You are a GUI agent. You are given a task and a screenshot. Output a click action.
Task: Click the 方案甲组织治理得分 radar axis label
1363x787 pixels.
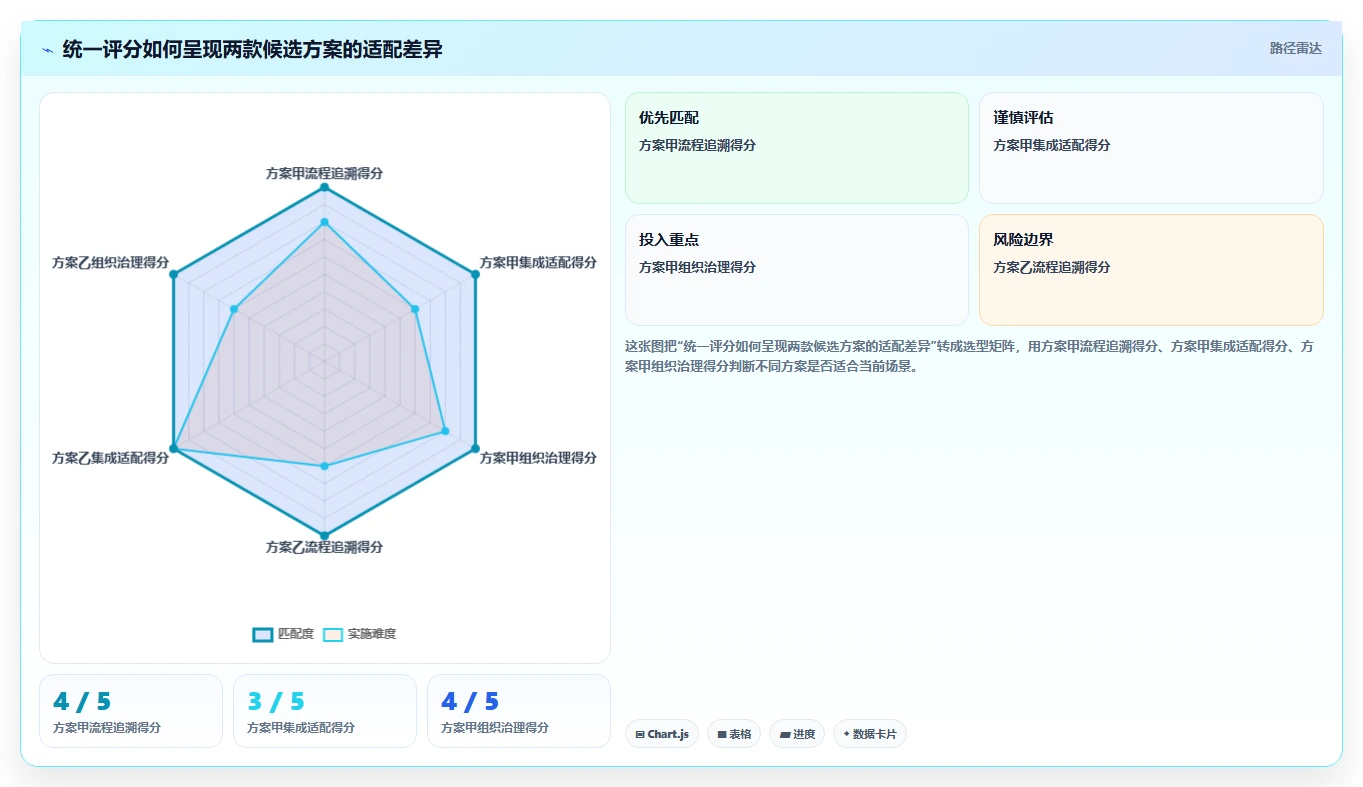(538, 458)
